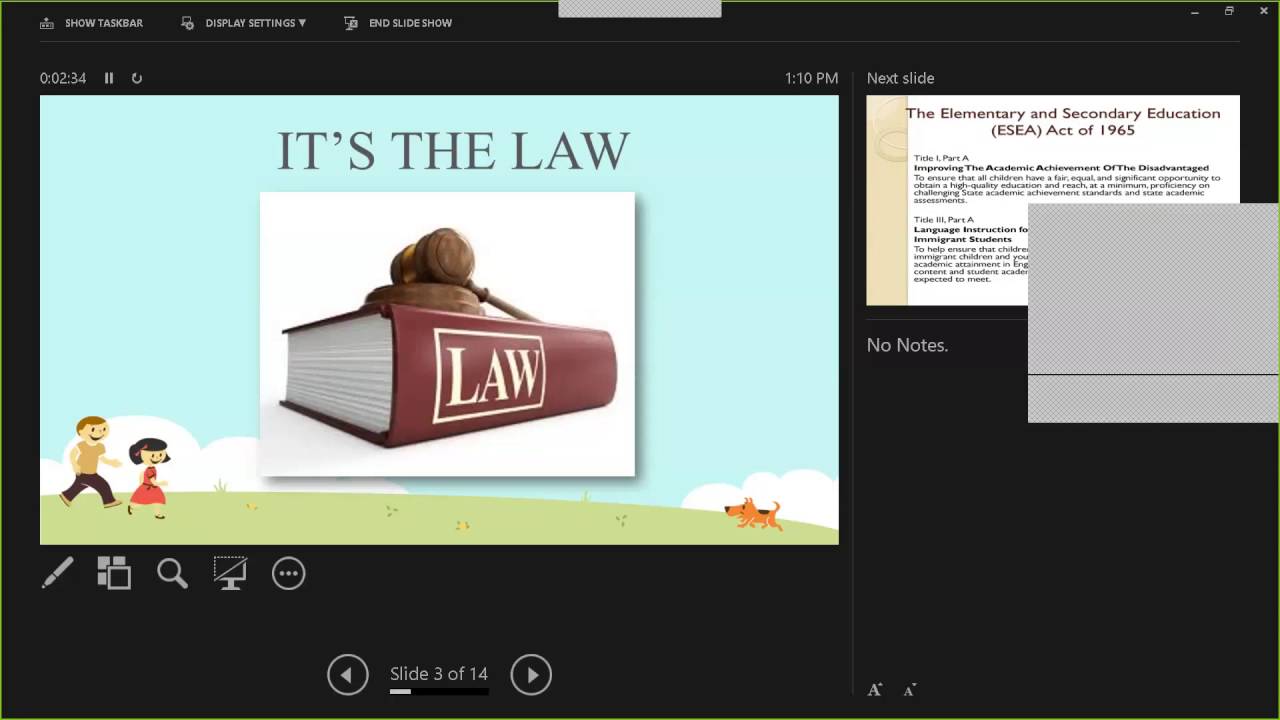Black out the slide show screen
The height and width of the screenshot is (720, 1280).
click(x=230, y=573)
